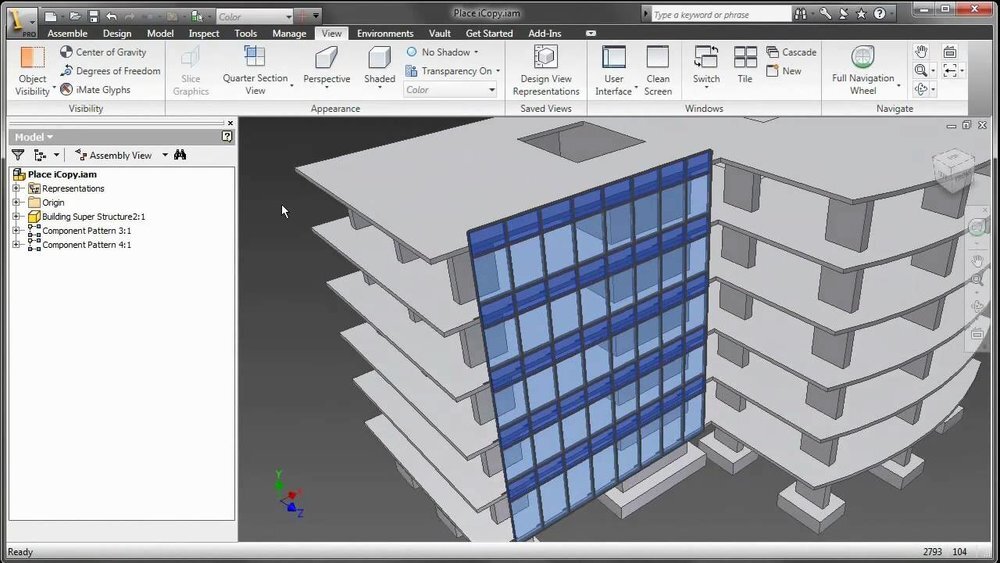Select Place iCopy.iam root node
This screenshot has width=1000, height=563.
(62, 174)
